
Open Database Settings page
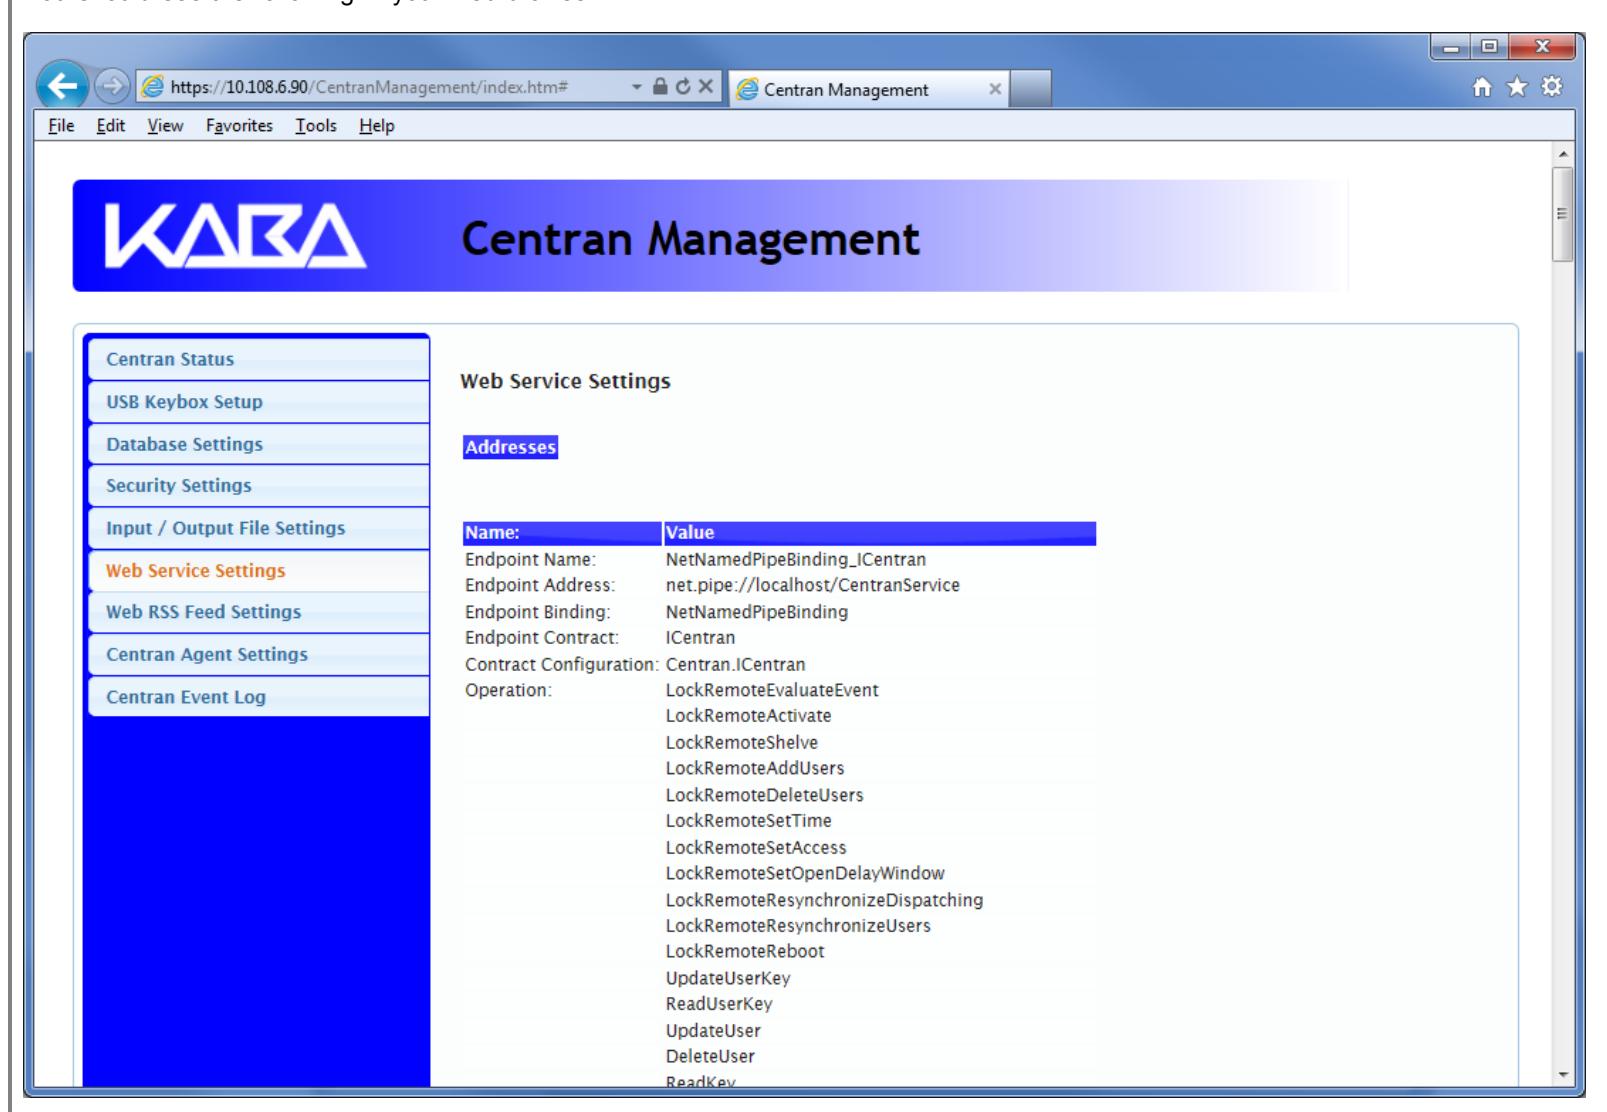pyautogui.click(x=259, y=444)
